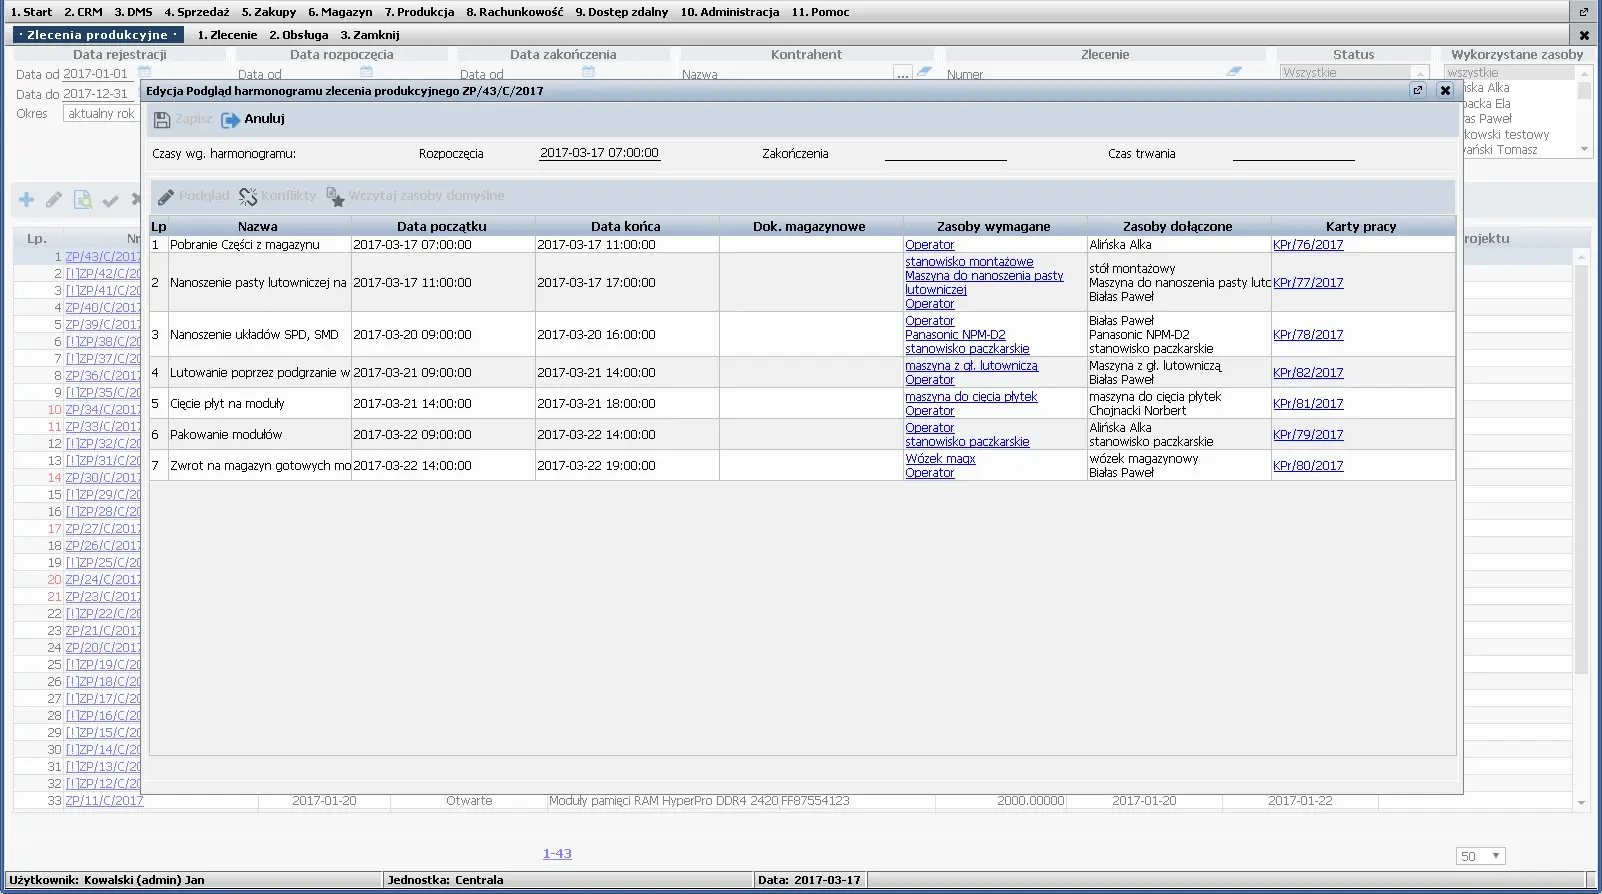Click the Data rejestracji calendar icon

tap(145, 73)
